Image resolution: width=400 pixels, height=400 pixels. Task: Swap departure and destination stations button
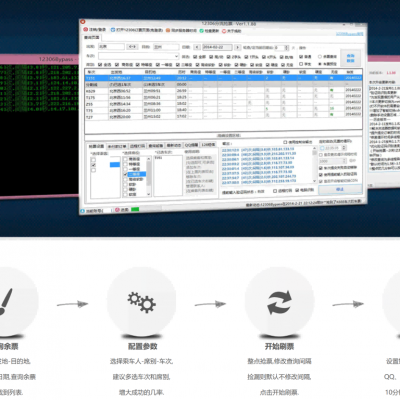(132, 47)
